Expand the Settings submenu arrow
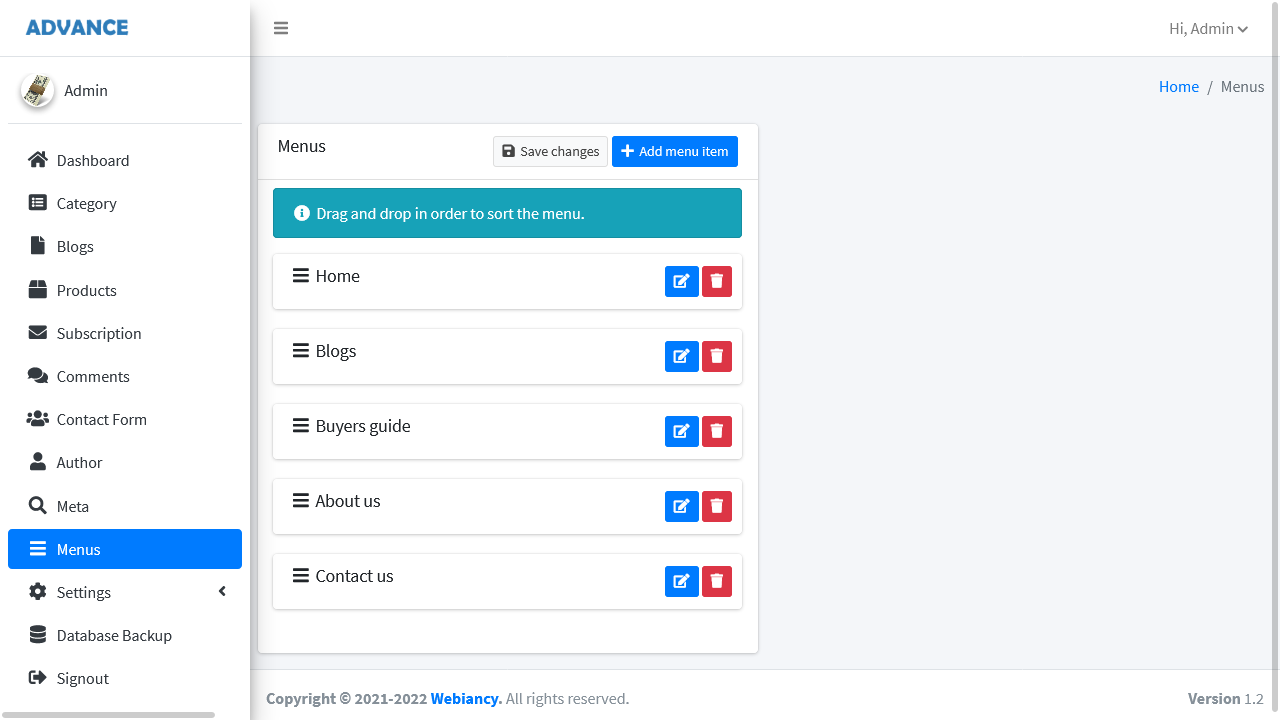1280x720 pixels. [x=222, y=592]
